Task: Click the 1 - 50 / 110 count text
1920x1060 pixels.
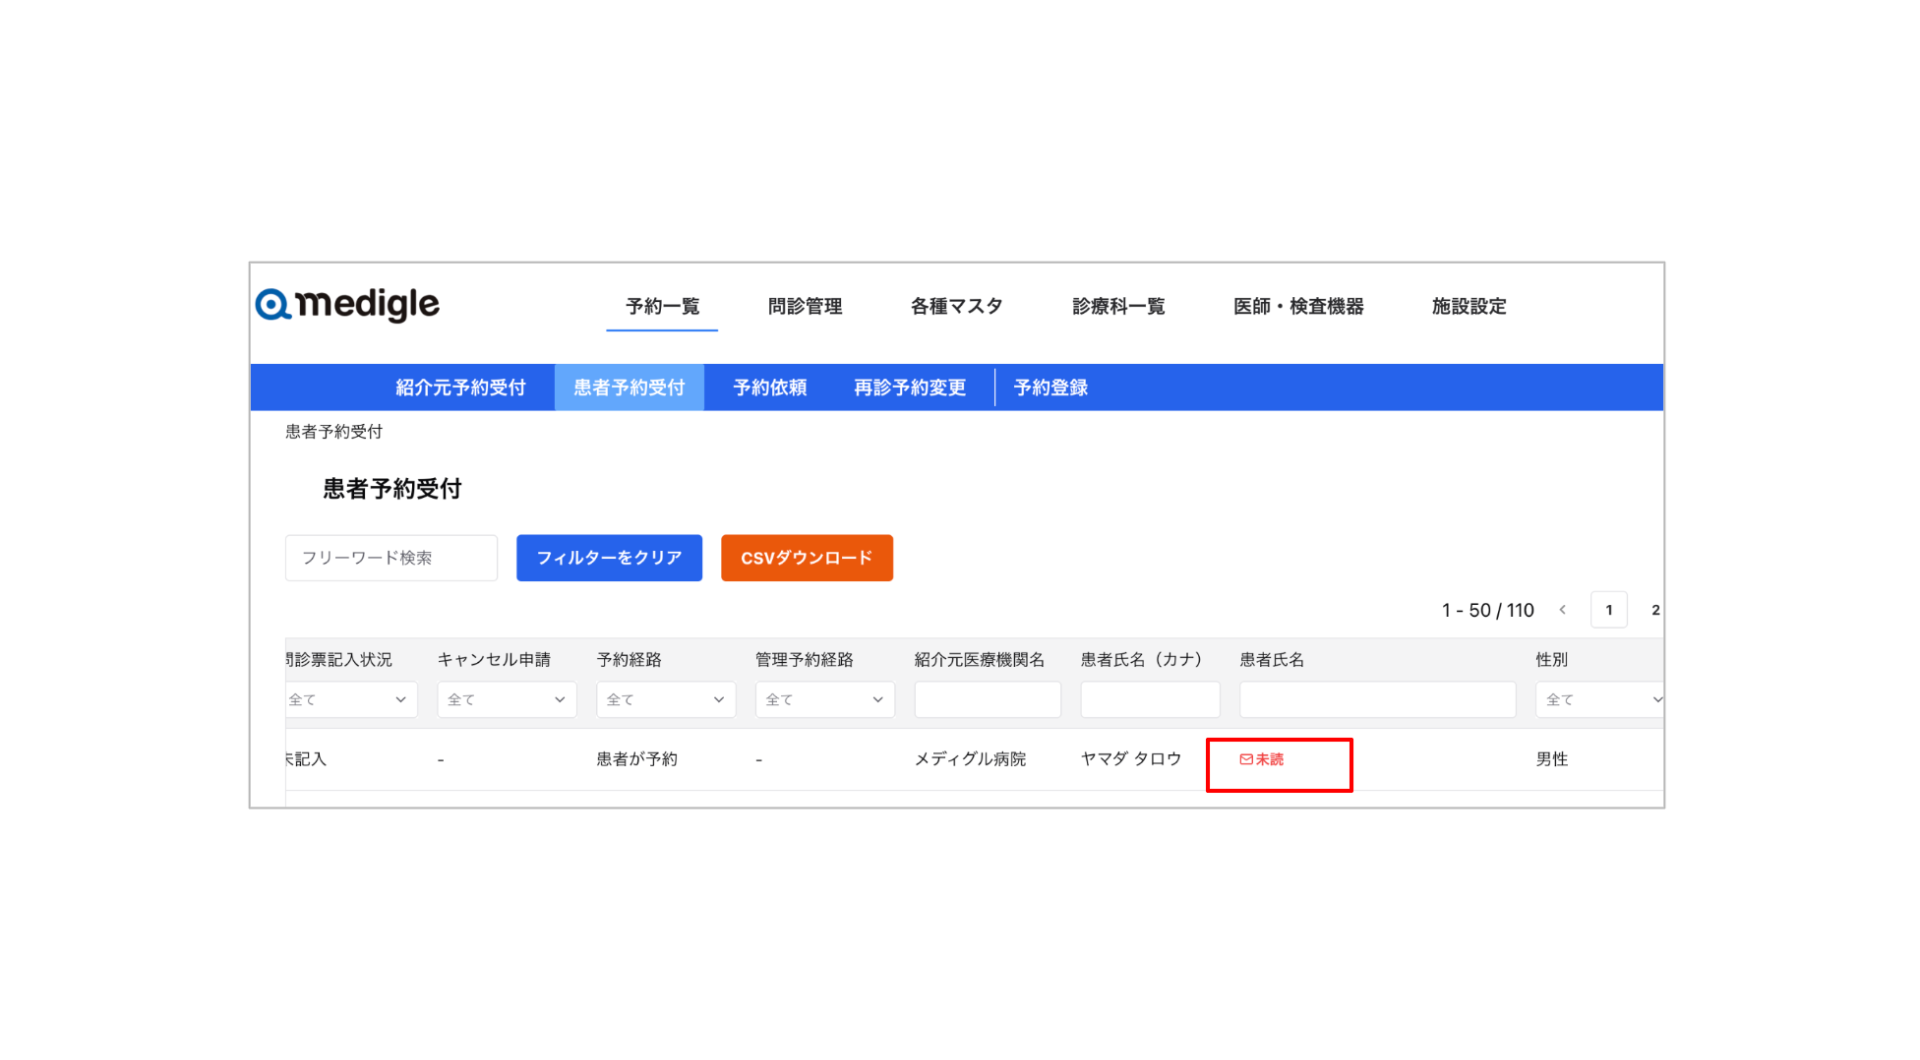Action: 1488,610
